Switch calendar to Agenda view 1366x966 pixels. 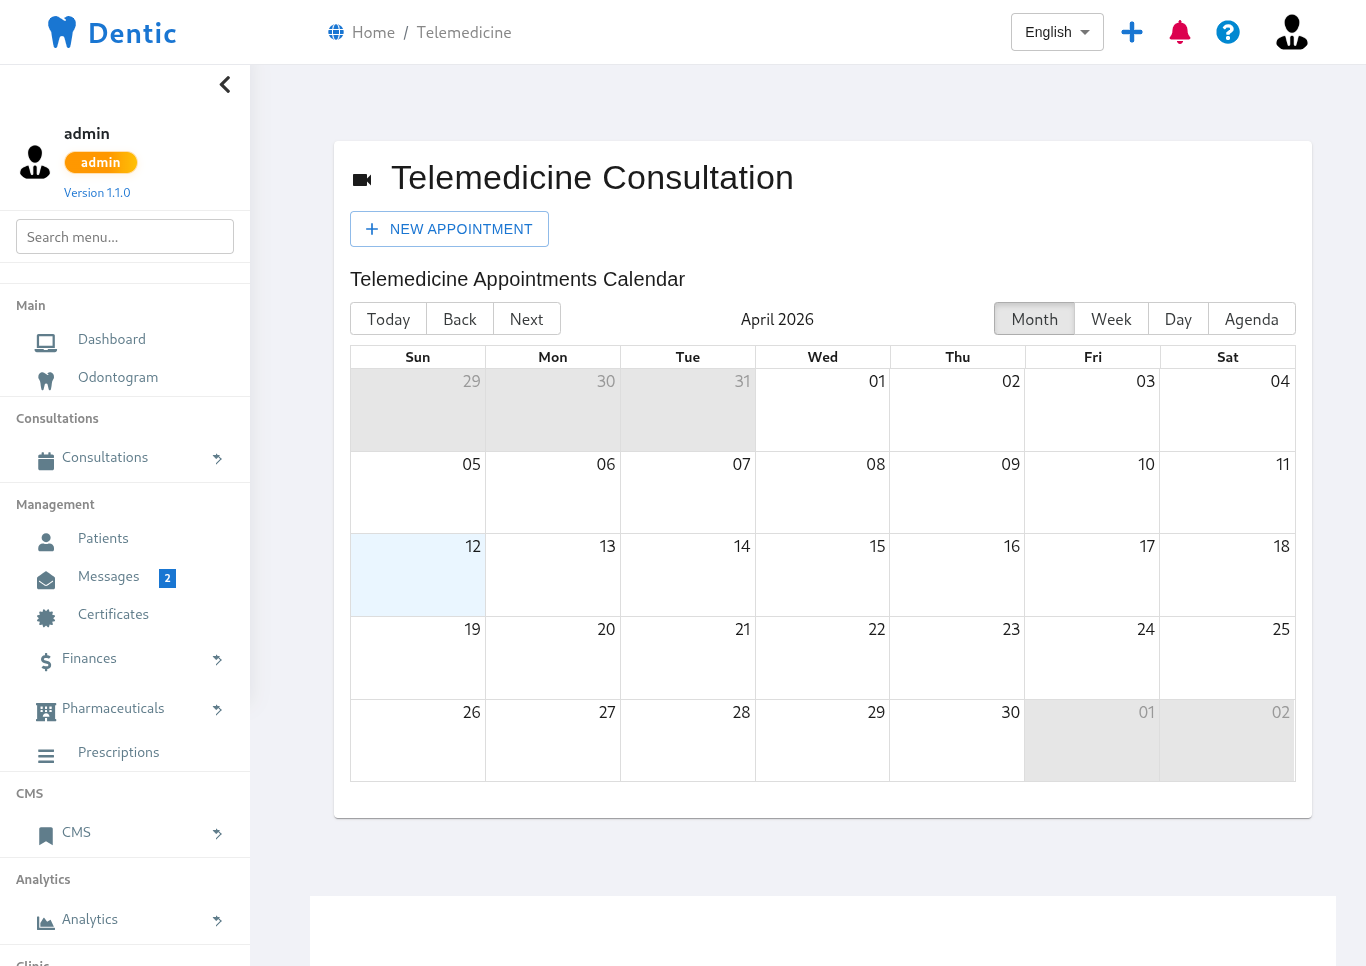[x=1251, y=319]
